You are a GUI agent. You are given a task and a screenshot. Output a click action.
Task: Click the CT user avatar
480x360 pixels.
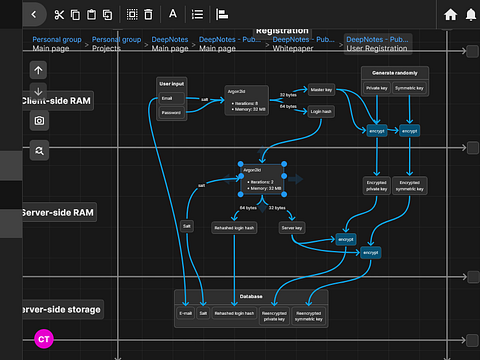pyautogui.click(x=44, y=339)
